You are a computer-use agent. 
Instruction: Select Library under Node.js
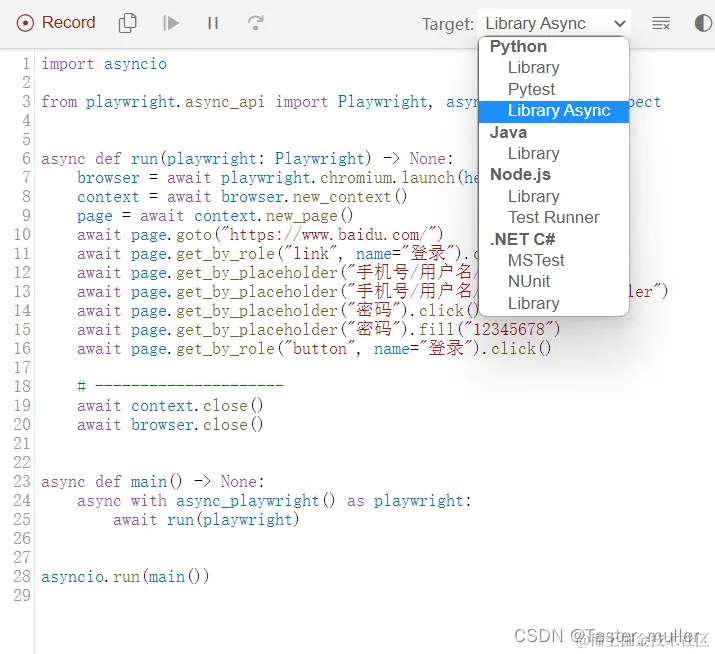coord(534,197)
